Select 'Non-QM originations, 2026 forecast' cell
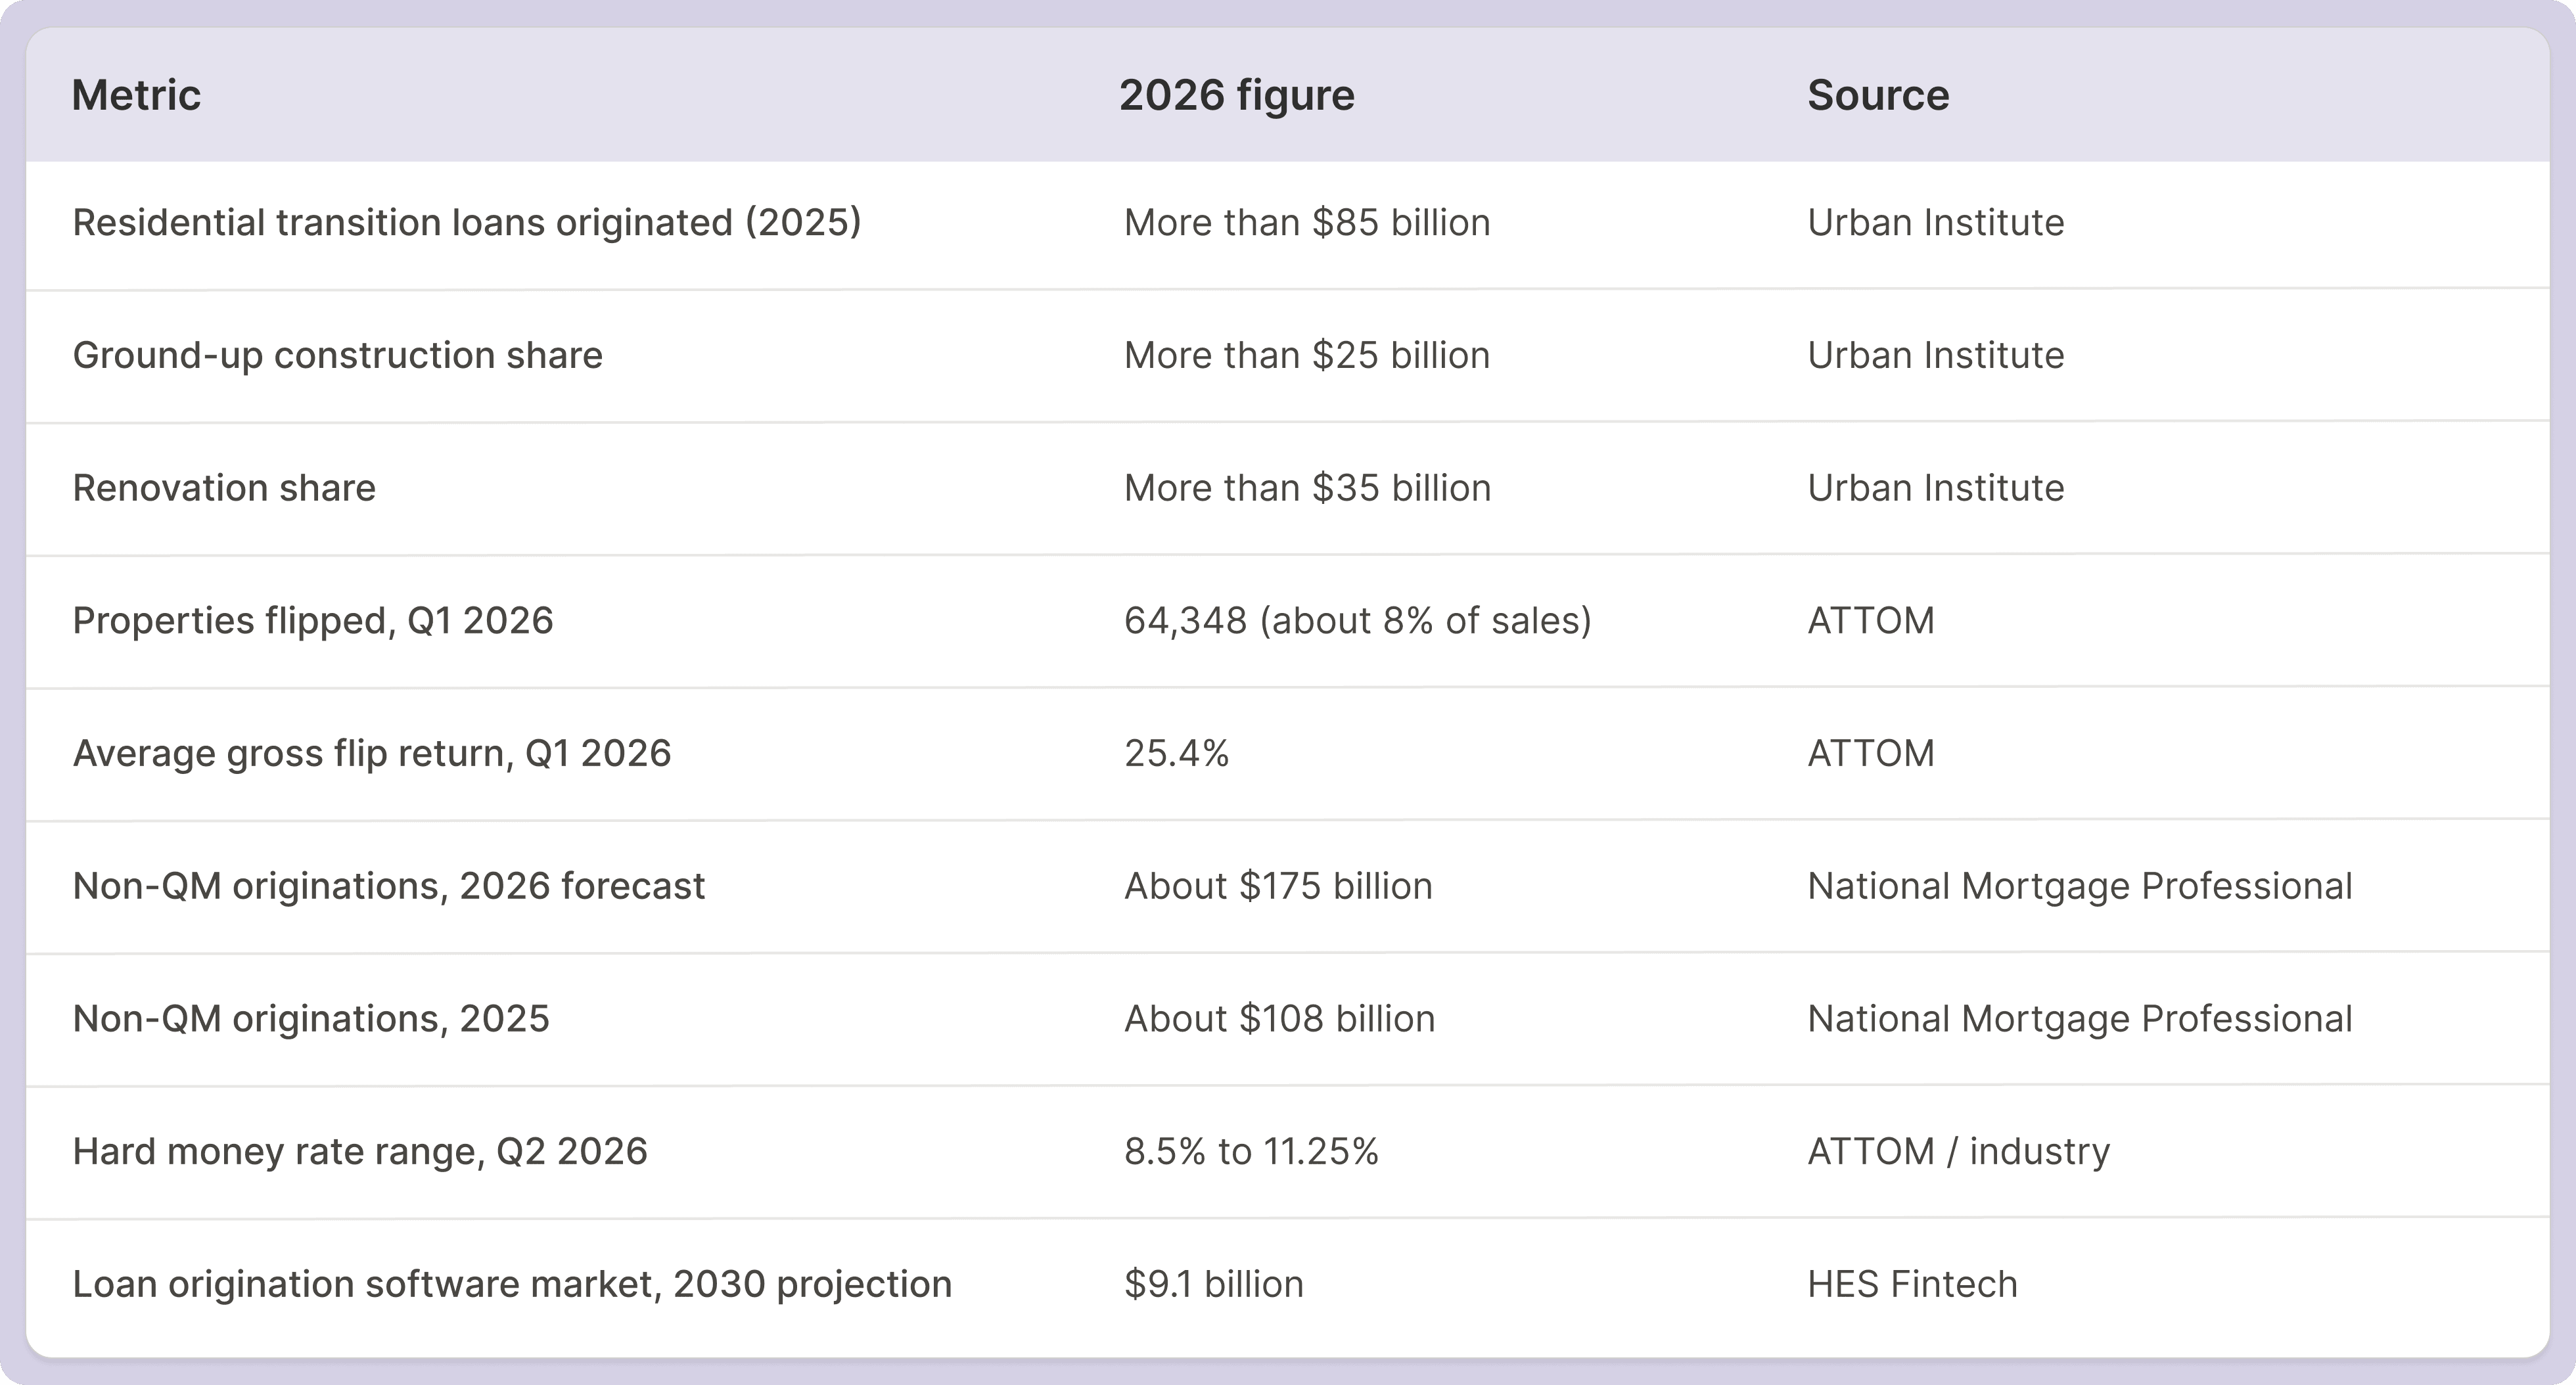The height and width of the screenshot is (1385, 2576). click(389, 887)
